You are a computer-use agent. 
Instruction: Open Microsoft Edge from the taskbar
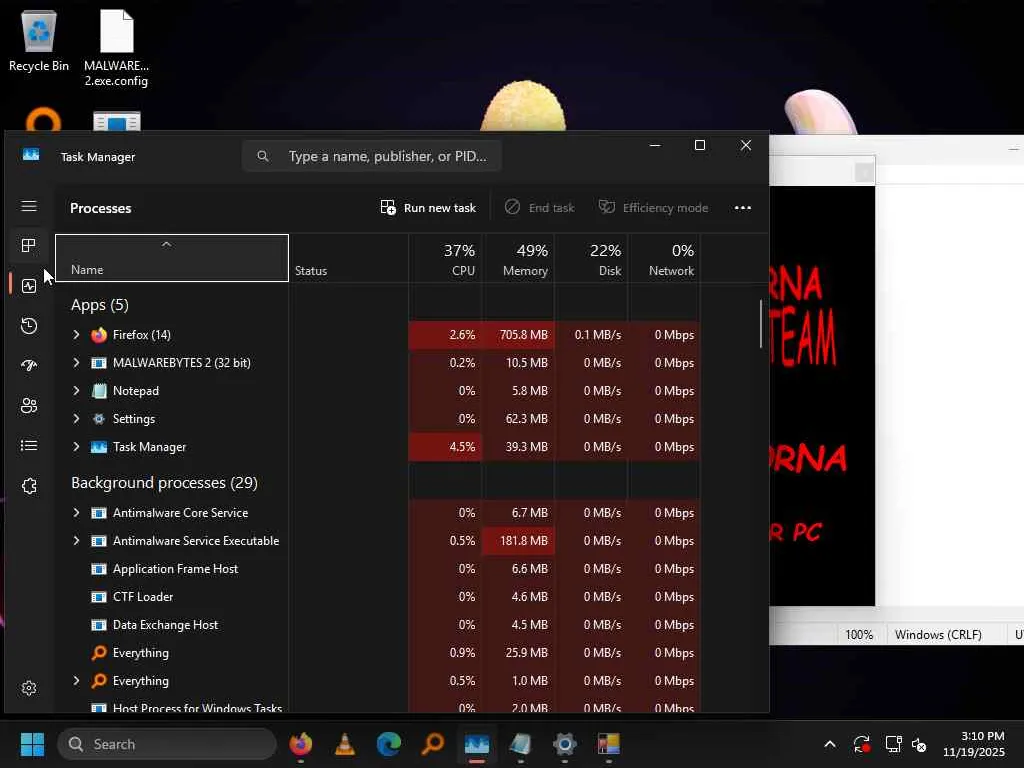(389, 744)
